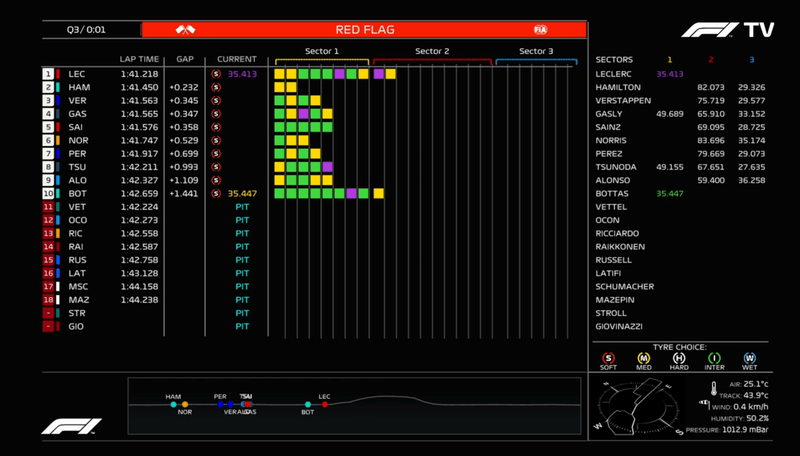The width and height of the screenshot is (800, 456).
Task: Click the LAP TIME column header
Action: coord(139,59)
